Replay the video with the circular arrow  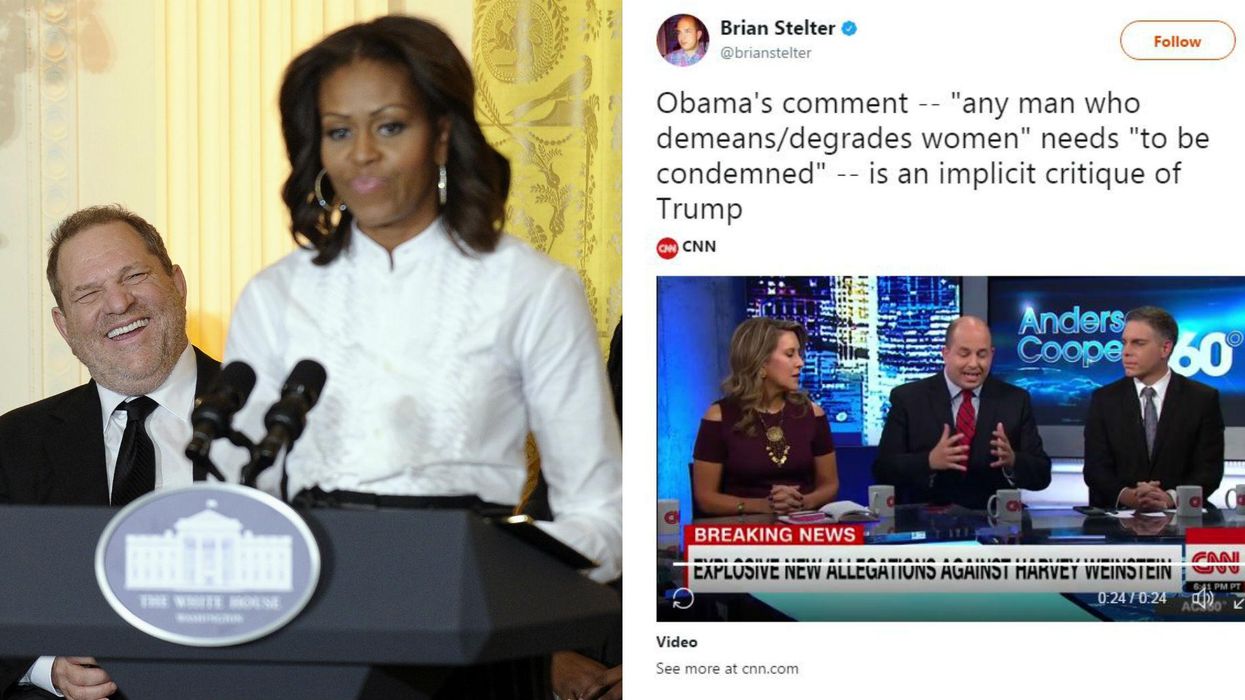pos(683,598)
